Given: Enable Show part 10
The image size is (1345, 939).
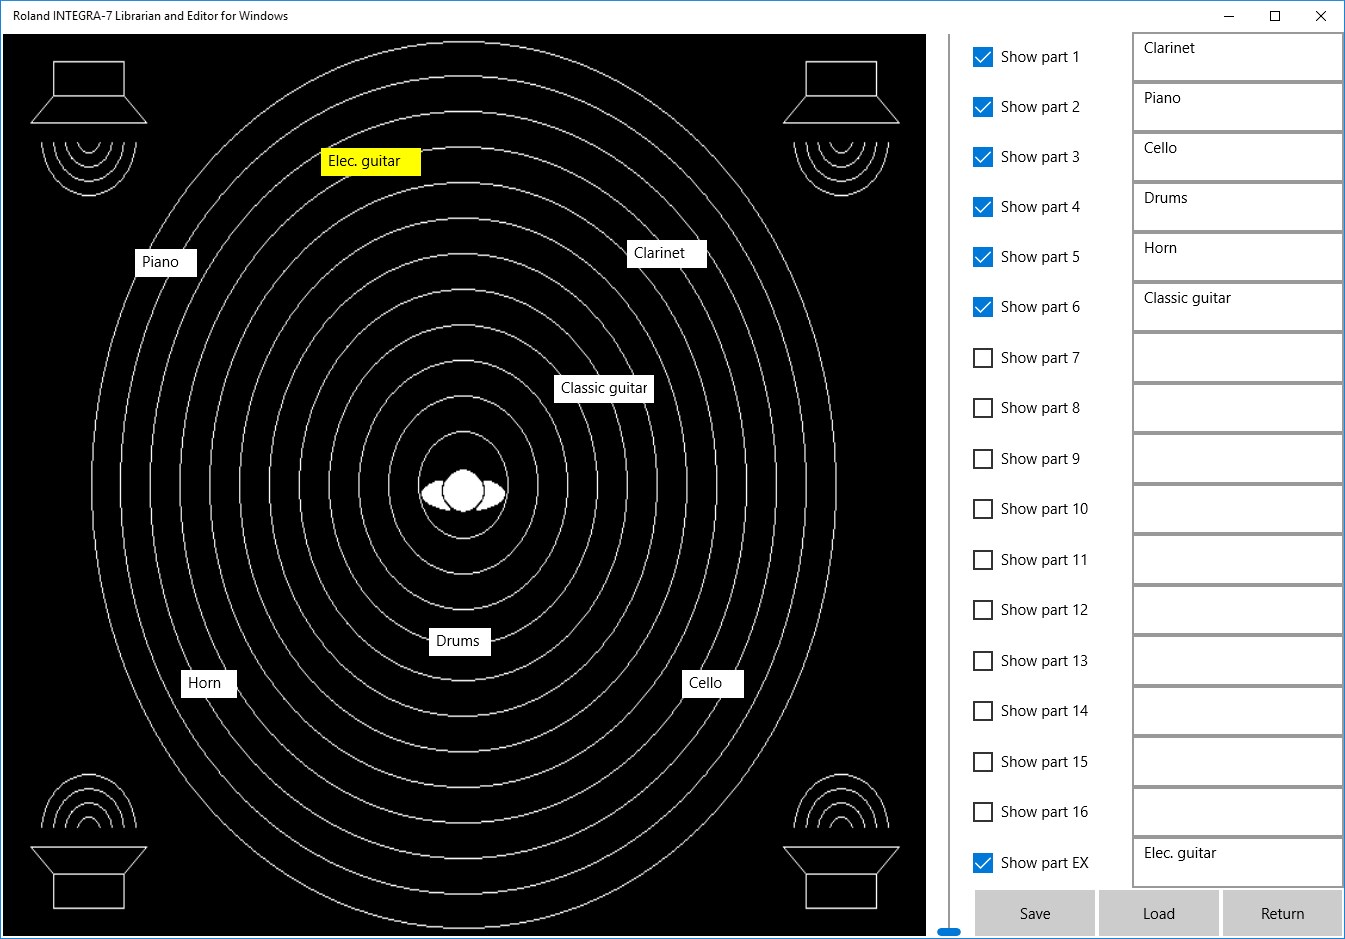Looking at the screenshot, I should click(x=983, y=509).
